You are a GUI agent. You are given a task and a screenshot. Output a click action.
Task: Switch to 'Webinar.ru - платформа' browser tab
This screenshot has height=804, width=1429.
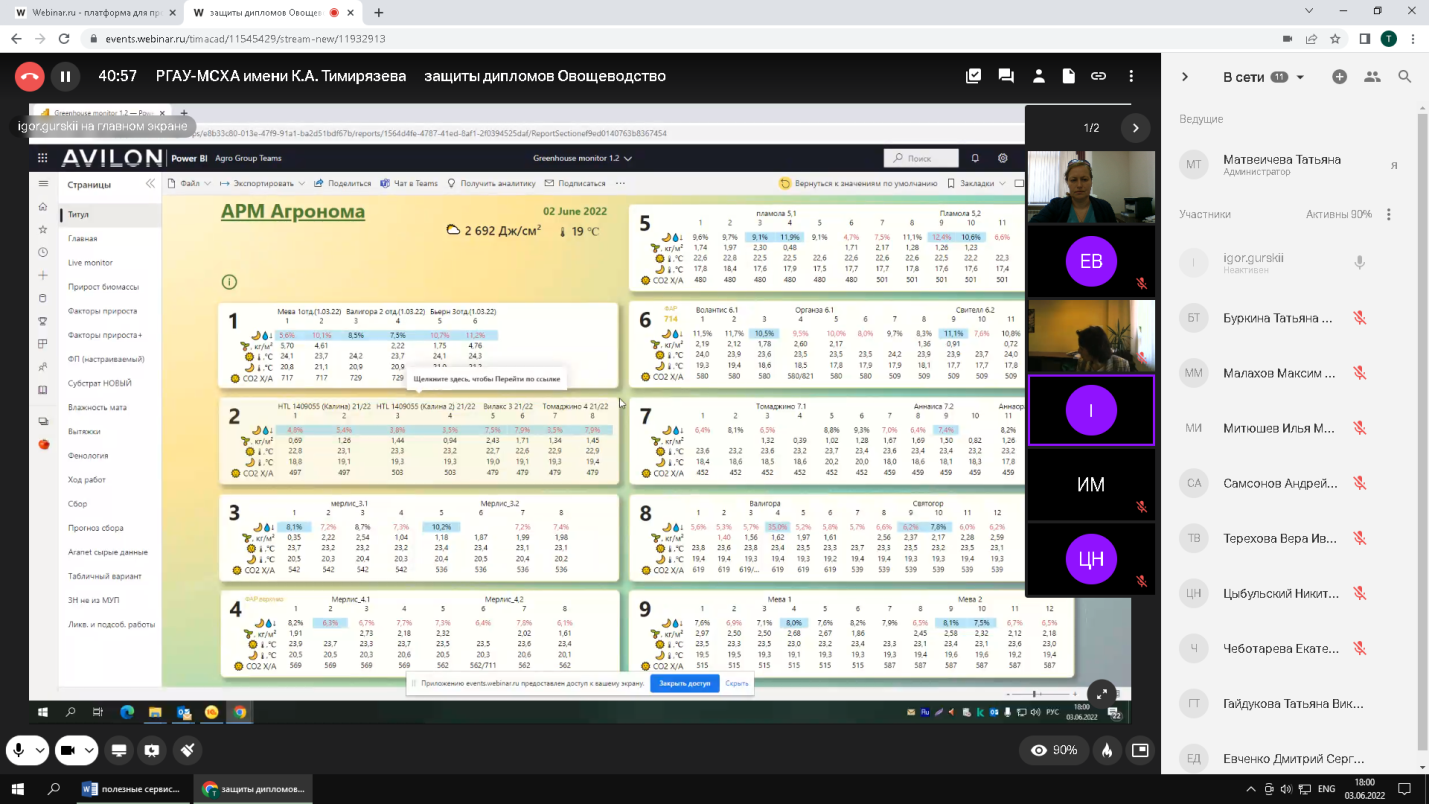pos(96,13)
